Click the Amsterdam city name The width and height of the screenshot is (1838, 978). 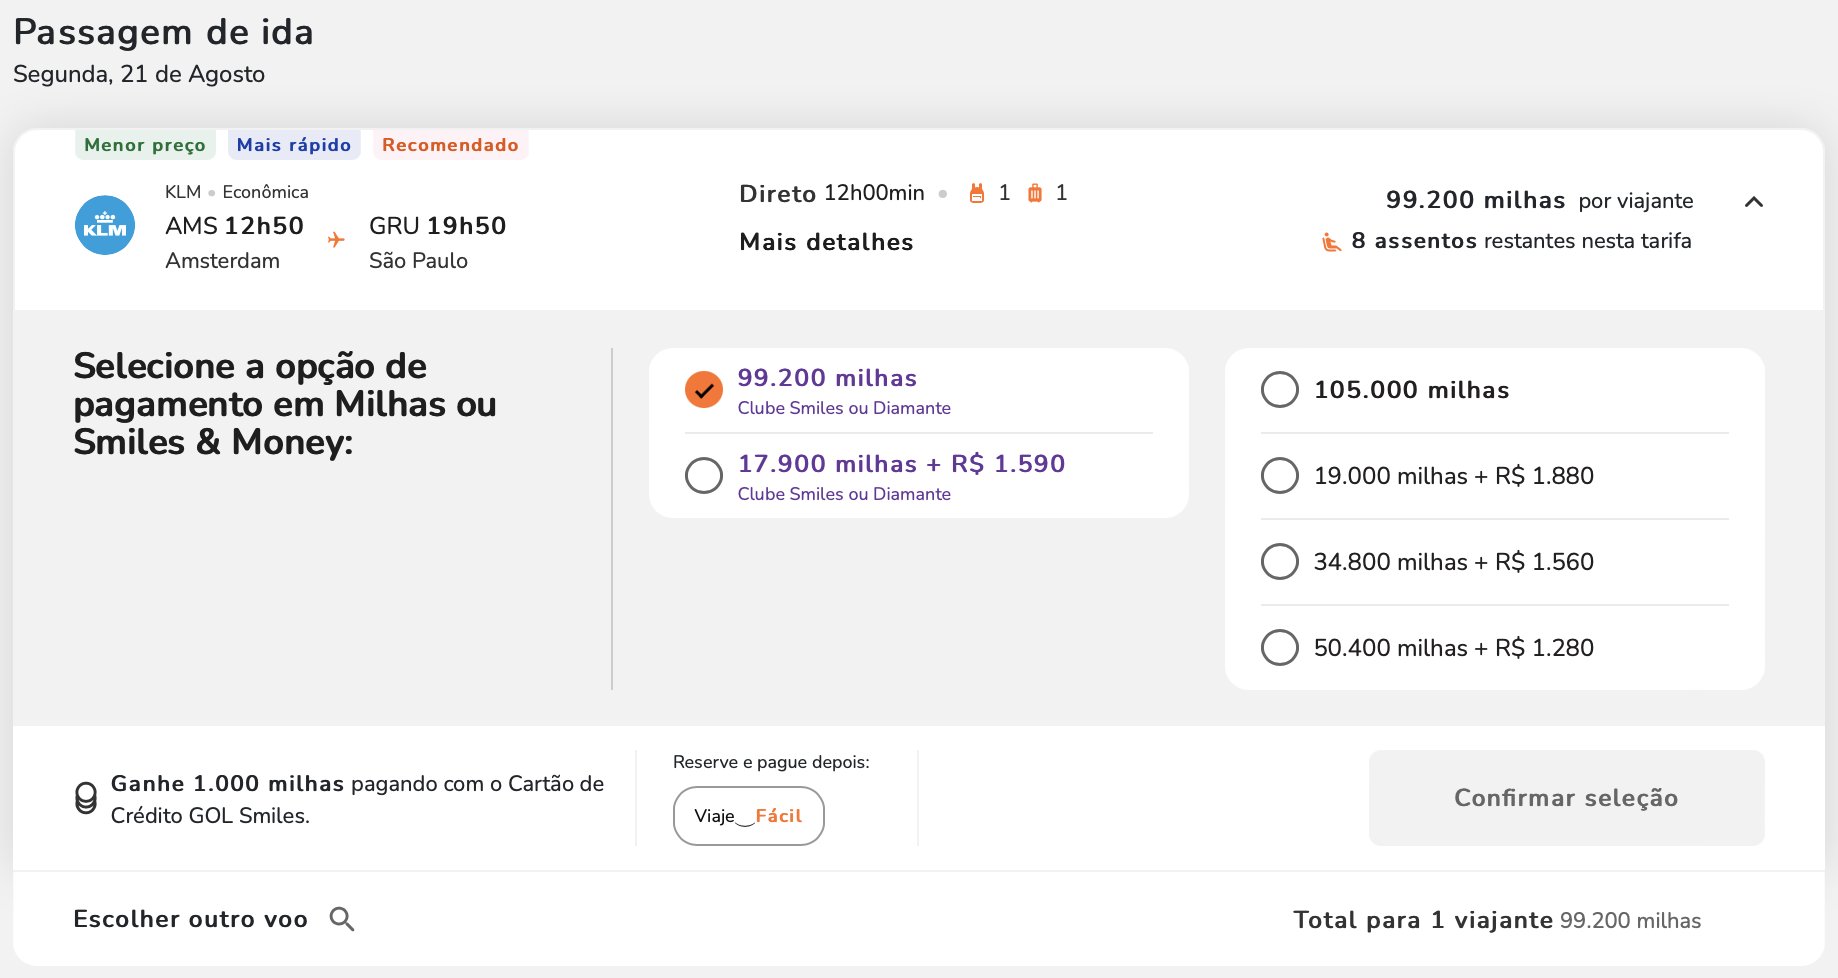(222, 261)
